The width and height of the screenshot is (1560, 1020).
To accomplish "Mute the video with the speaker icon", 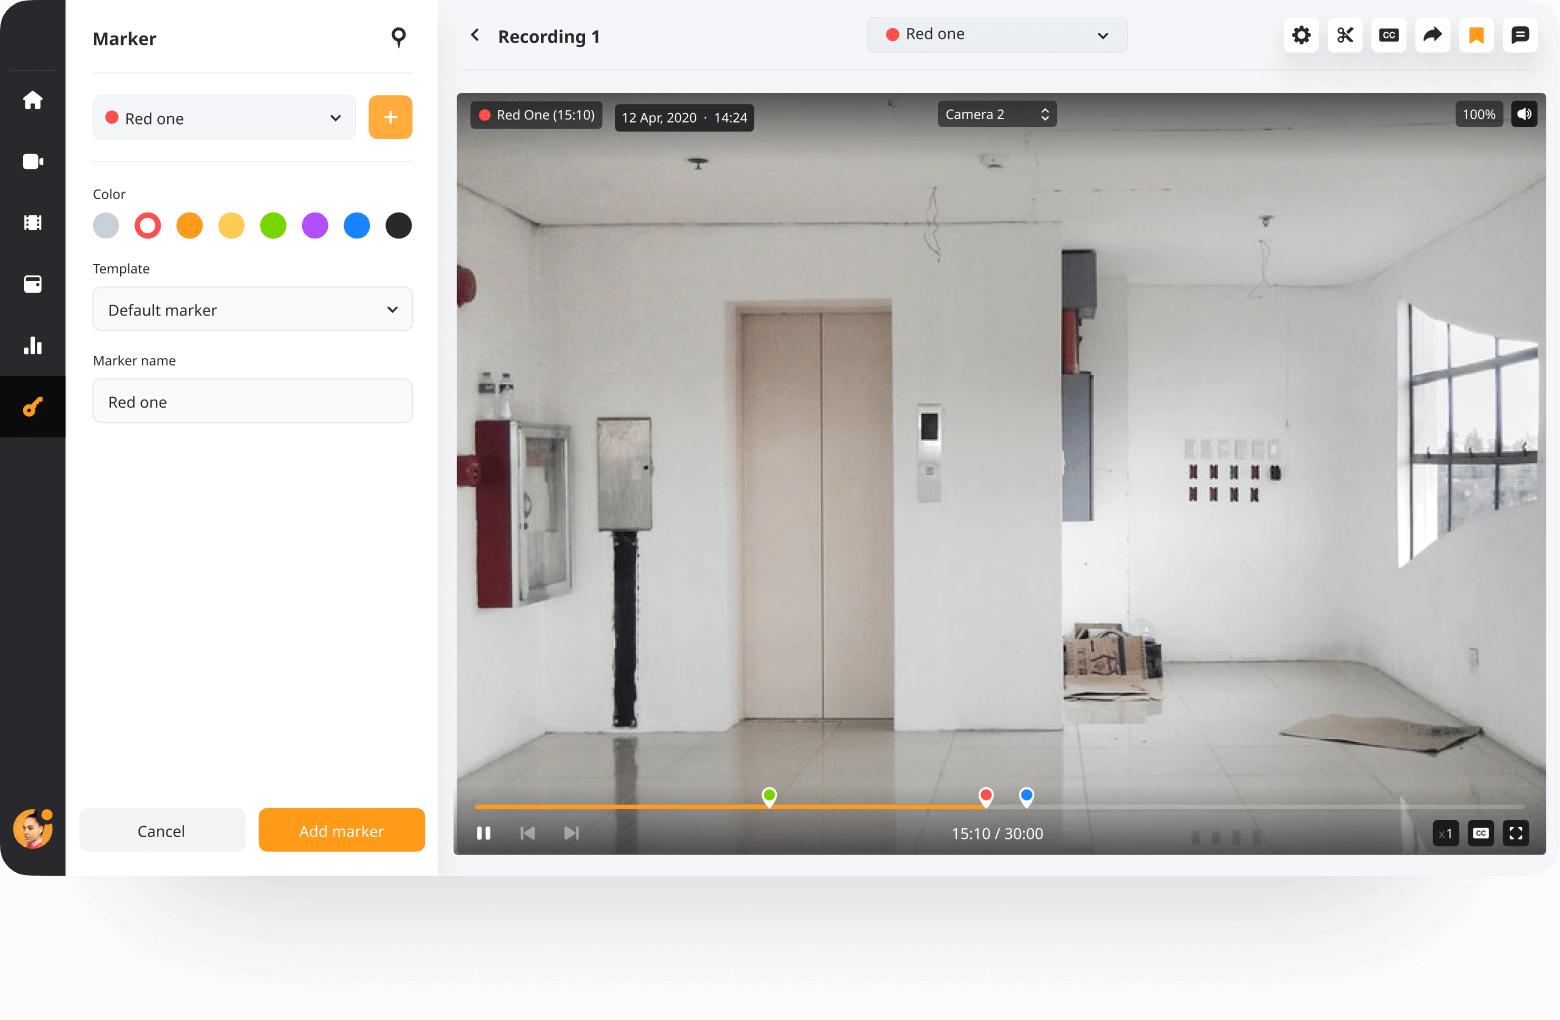I will [x=1524, y=114].
